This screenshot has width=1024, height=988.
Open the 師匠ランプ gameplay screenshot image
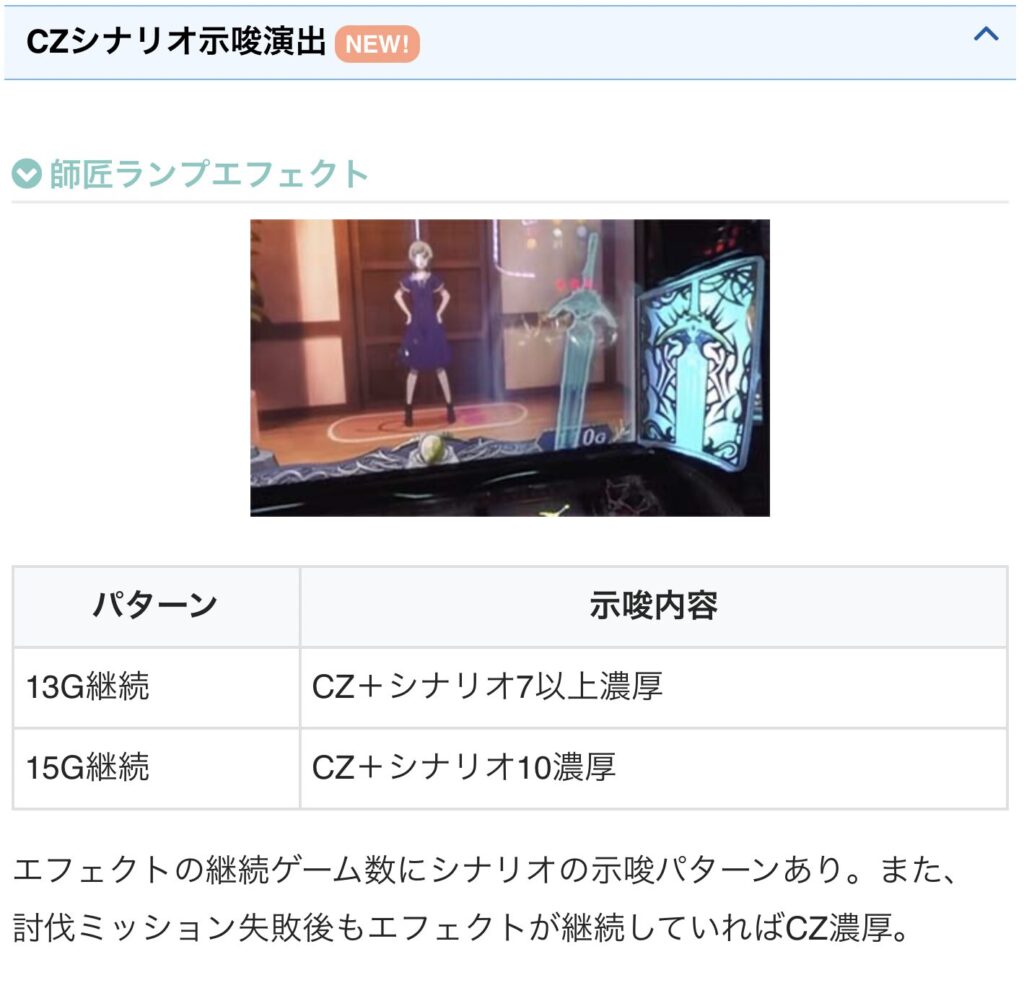click(509, 368)
